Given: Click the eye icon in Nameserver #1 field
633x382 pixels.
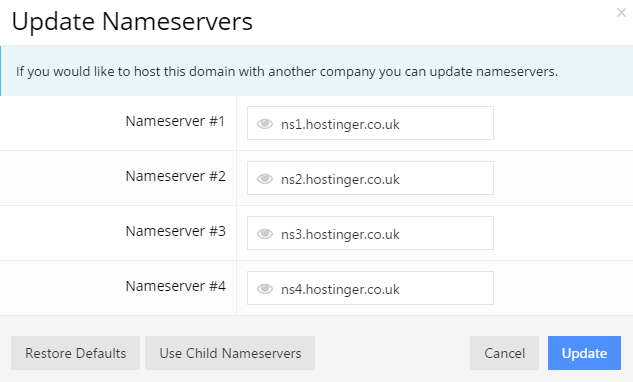Looking at the screenshot, I should click(x=265, y=124).
